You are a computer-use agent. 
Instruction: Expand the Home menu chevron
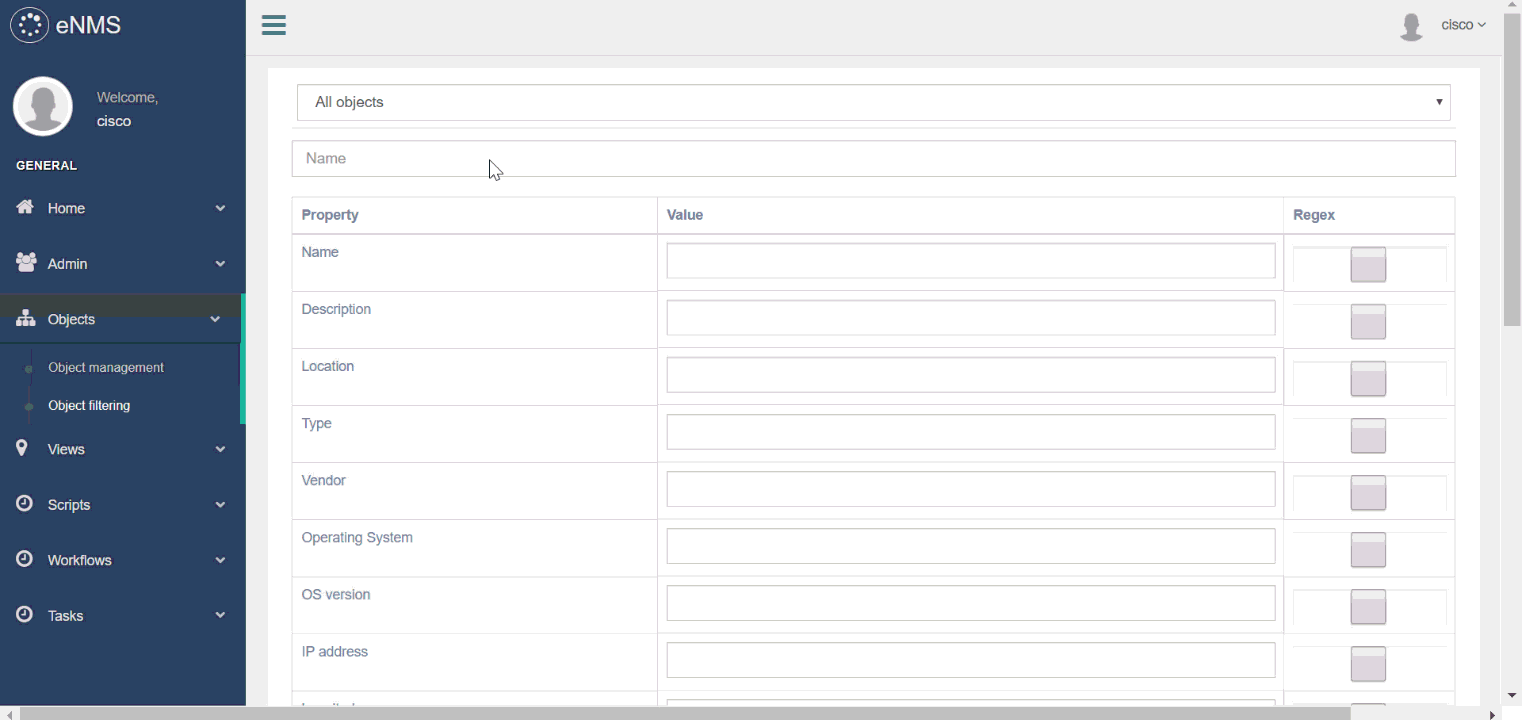pyautogui.click(x=220, y=208)
